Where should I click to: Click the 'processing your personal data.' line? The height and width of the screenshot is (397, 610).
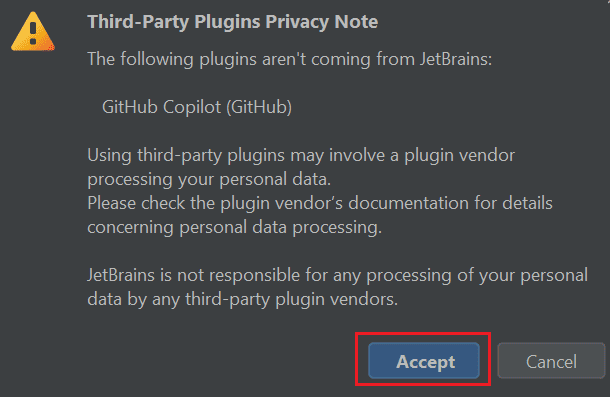[209, 179]
